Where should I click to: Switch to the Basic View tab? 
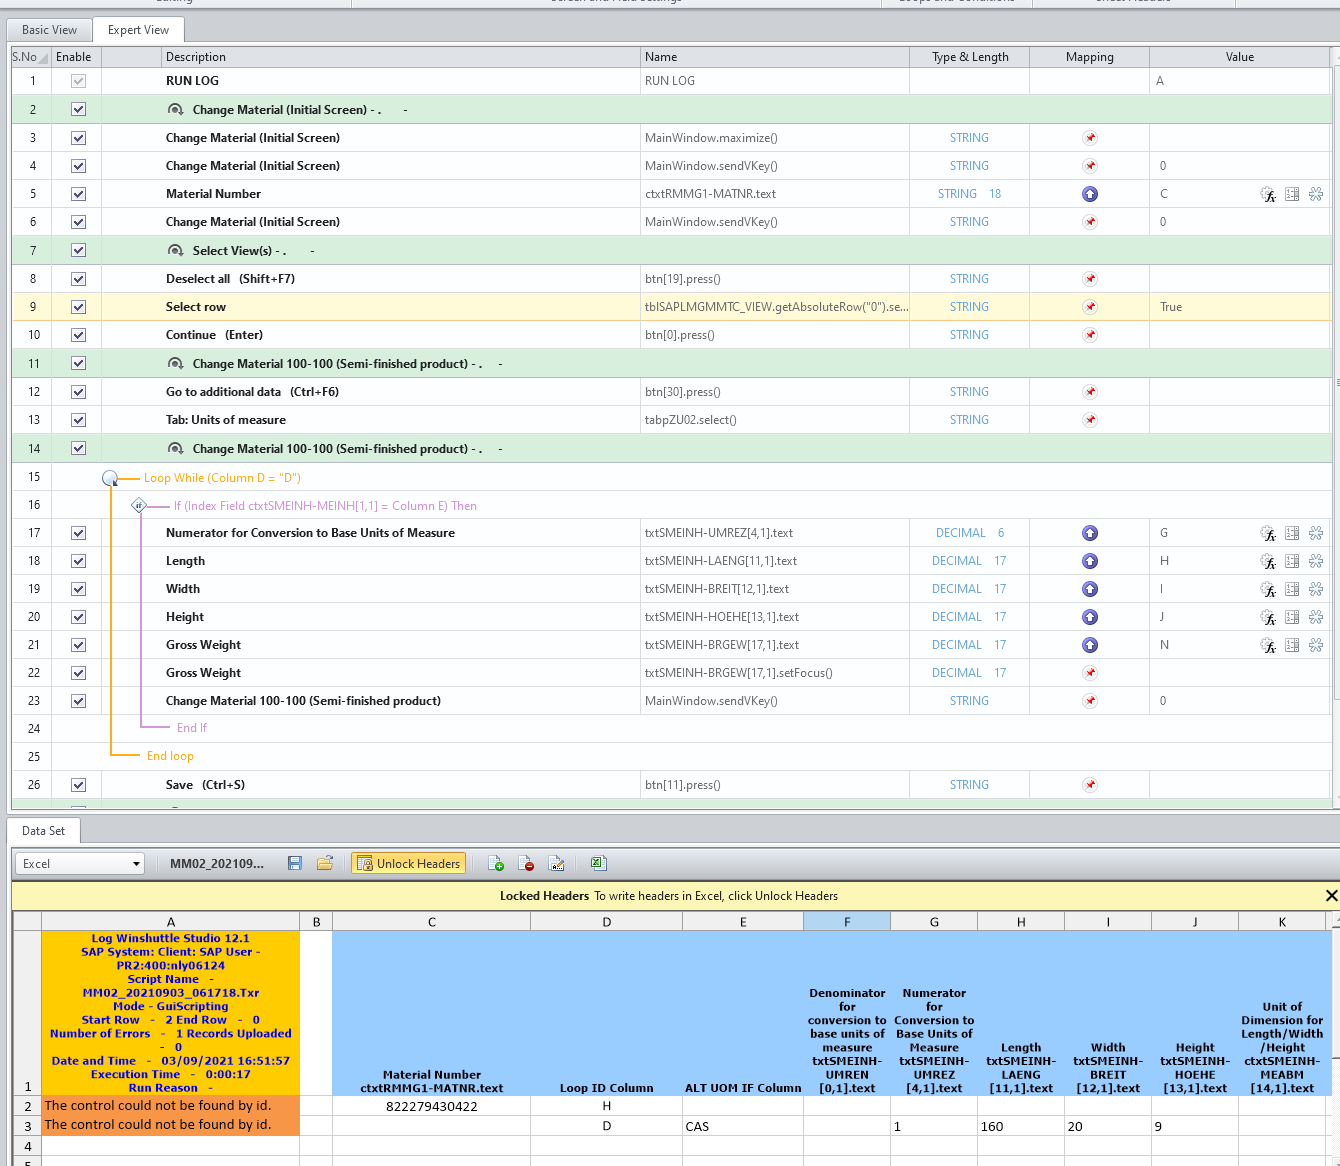tap(49, 30)
